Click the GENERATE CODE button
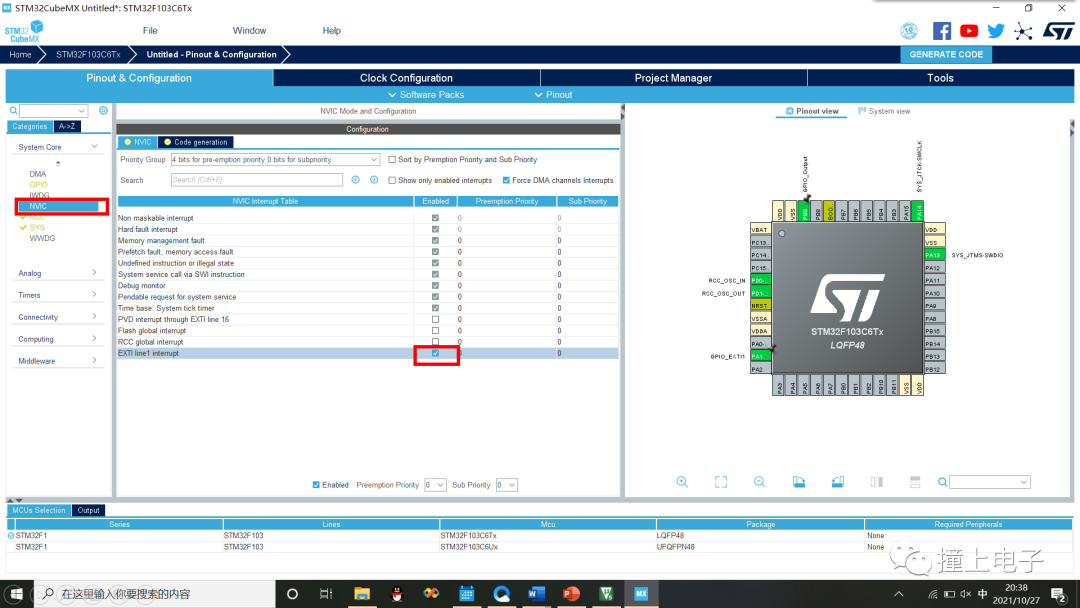 [945, 55]
